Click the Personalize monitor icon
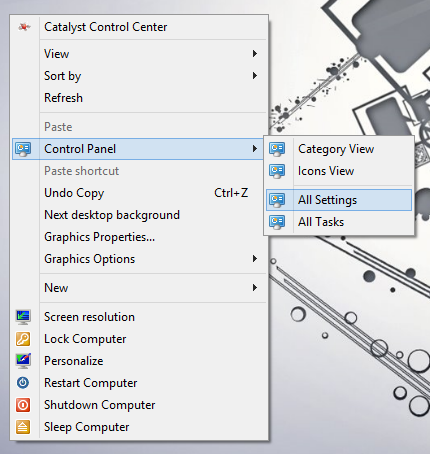Image resolution: width=430 pixels, height=454 pixels. 23,361
